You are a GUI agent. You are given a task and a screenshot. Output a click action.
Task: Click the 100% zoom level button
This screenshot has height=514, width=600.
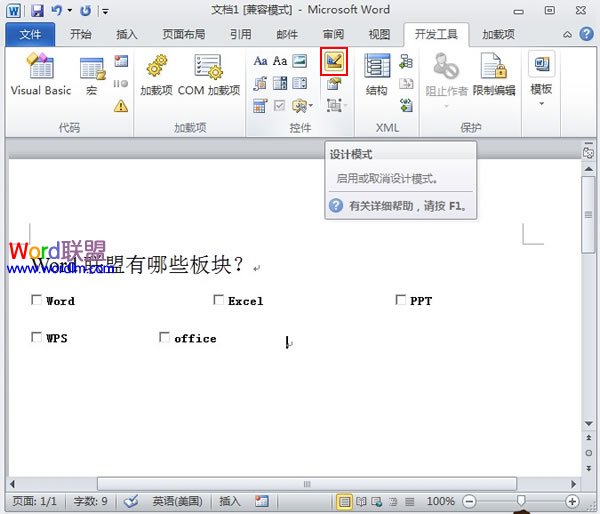click(440, 501)
